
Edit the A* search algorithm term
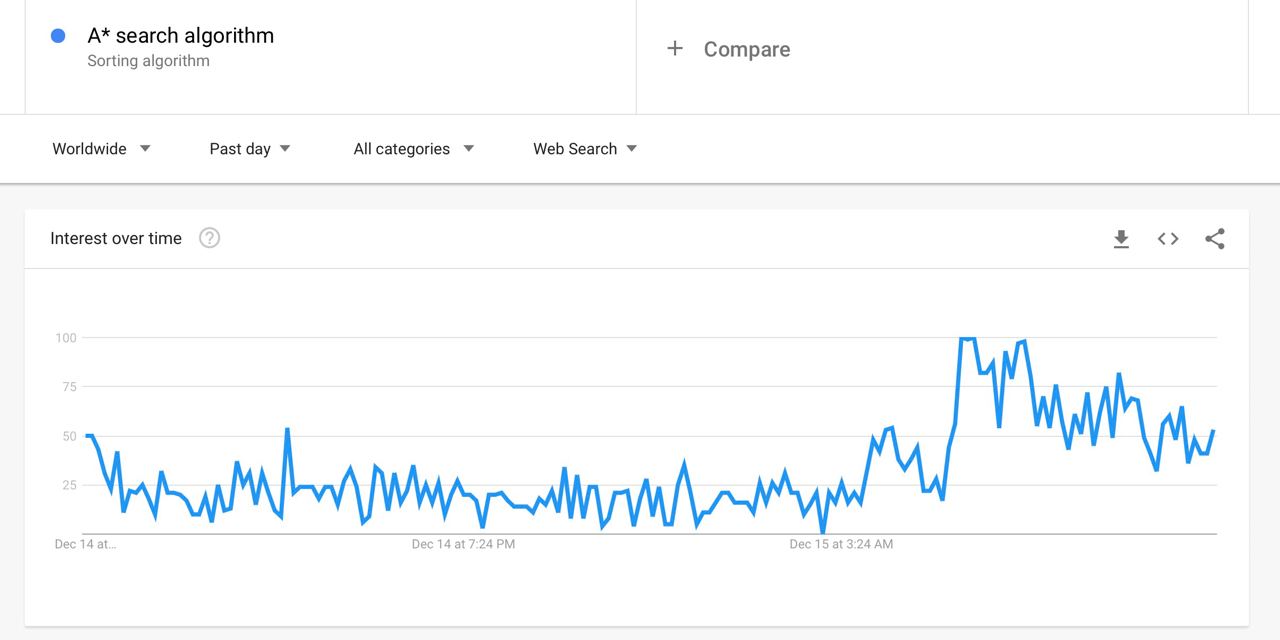point(181,36)
